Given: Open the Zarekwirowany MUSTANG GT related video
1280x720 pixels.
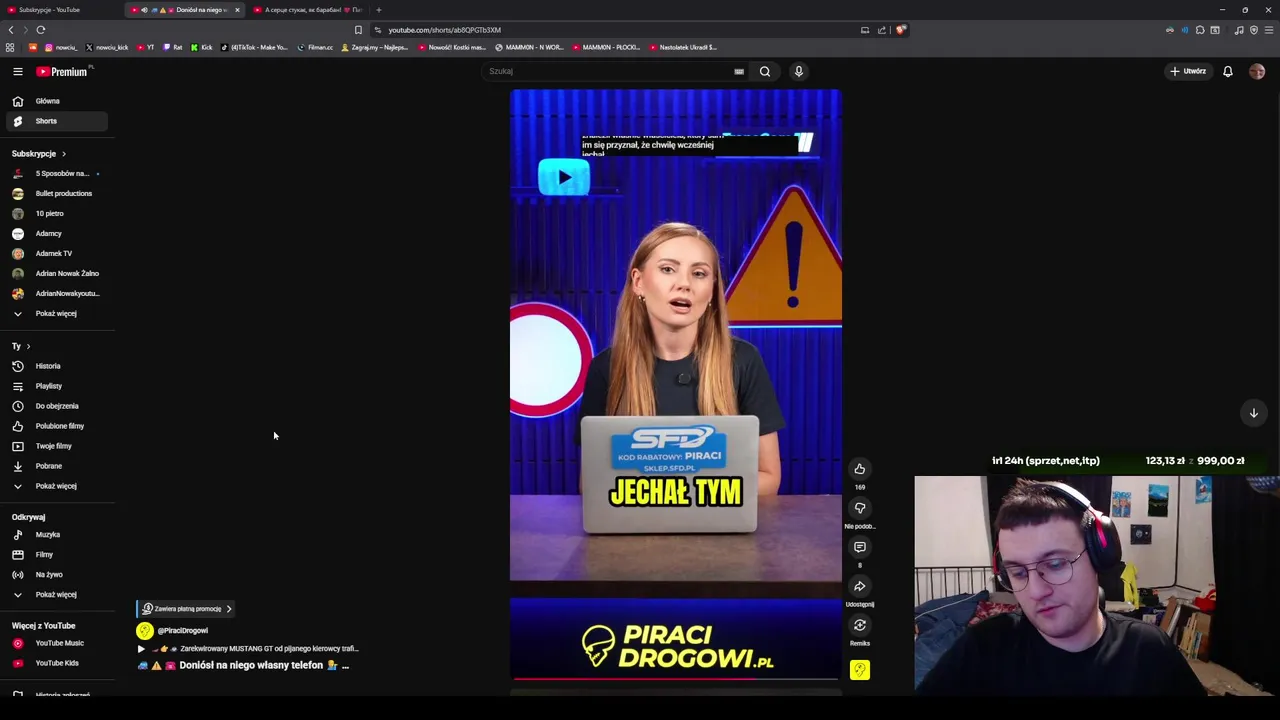Looking at the screenshot, I should pos(249,649).
